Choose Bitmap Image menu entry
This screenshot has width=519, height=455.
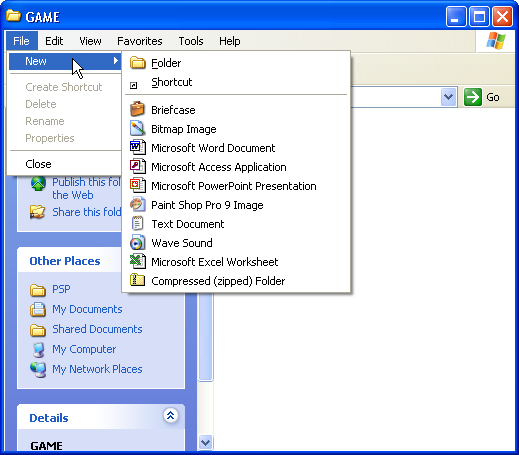[x=236, y=129]
